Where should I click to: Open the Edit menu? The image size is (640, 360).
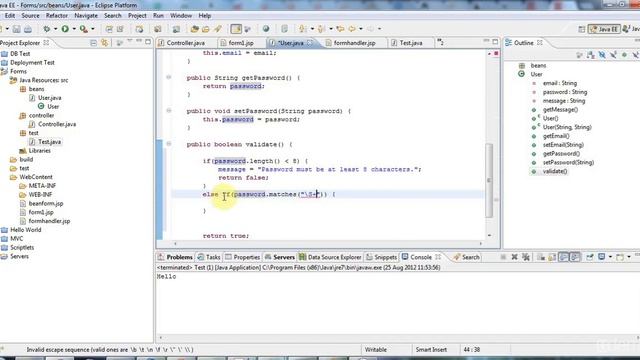click(x=10, y=16)
